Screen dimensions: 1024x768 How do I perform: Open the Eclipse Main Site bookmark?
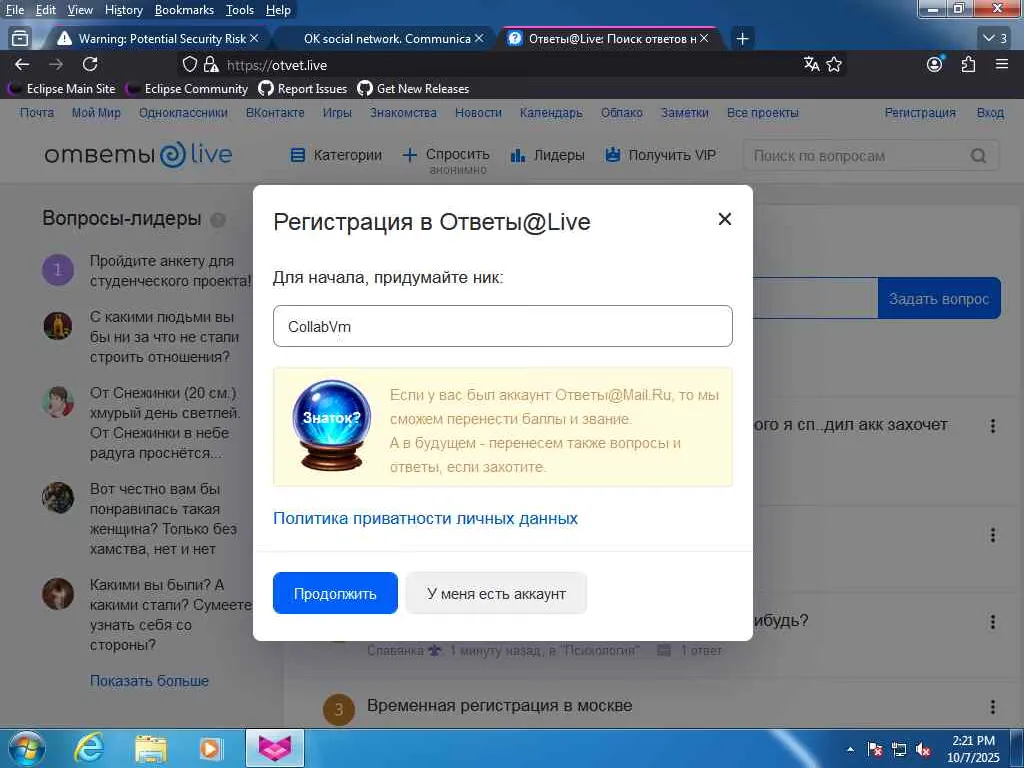pos(62,88)
